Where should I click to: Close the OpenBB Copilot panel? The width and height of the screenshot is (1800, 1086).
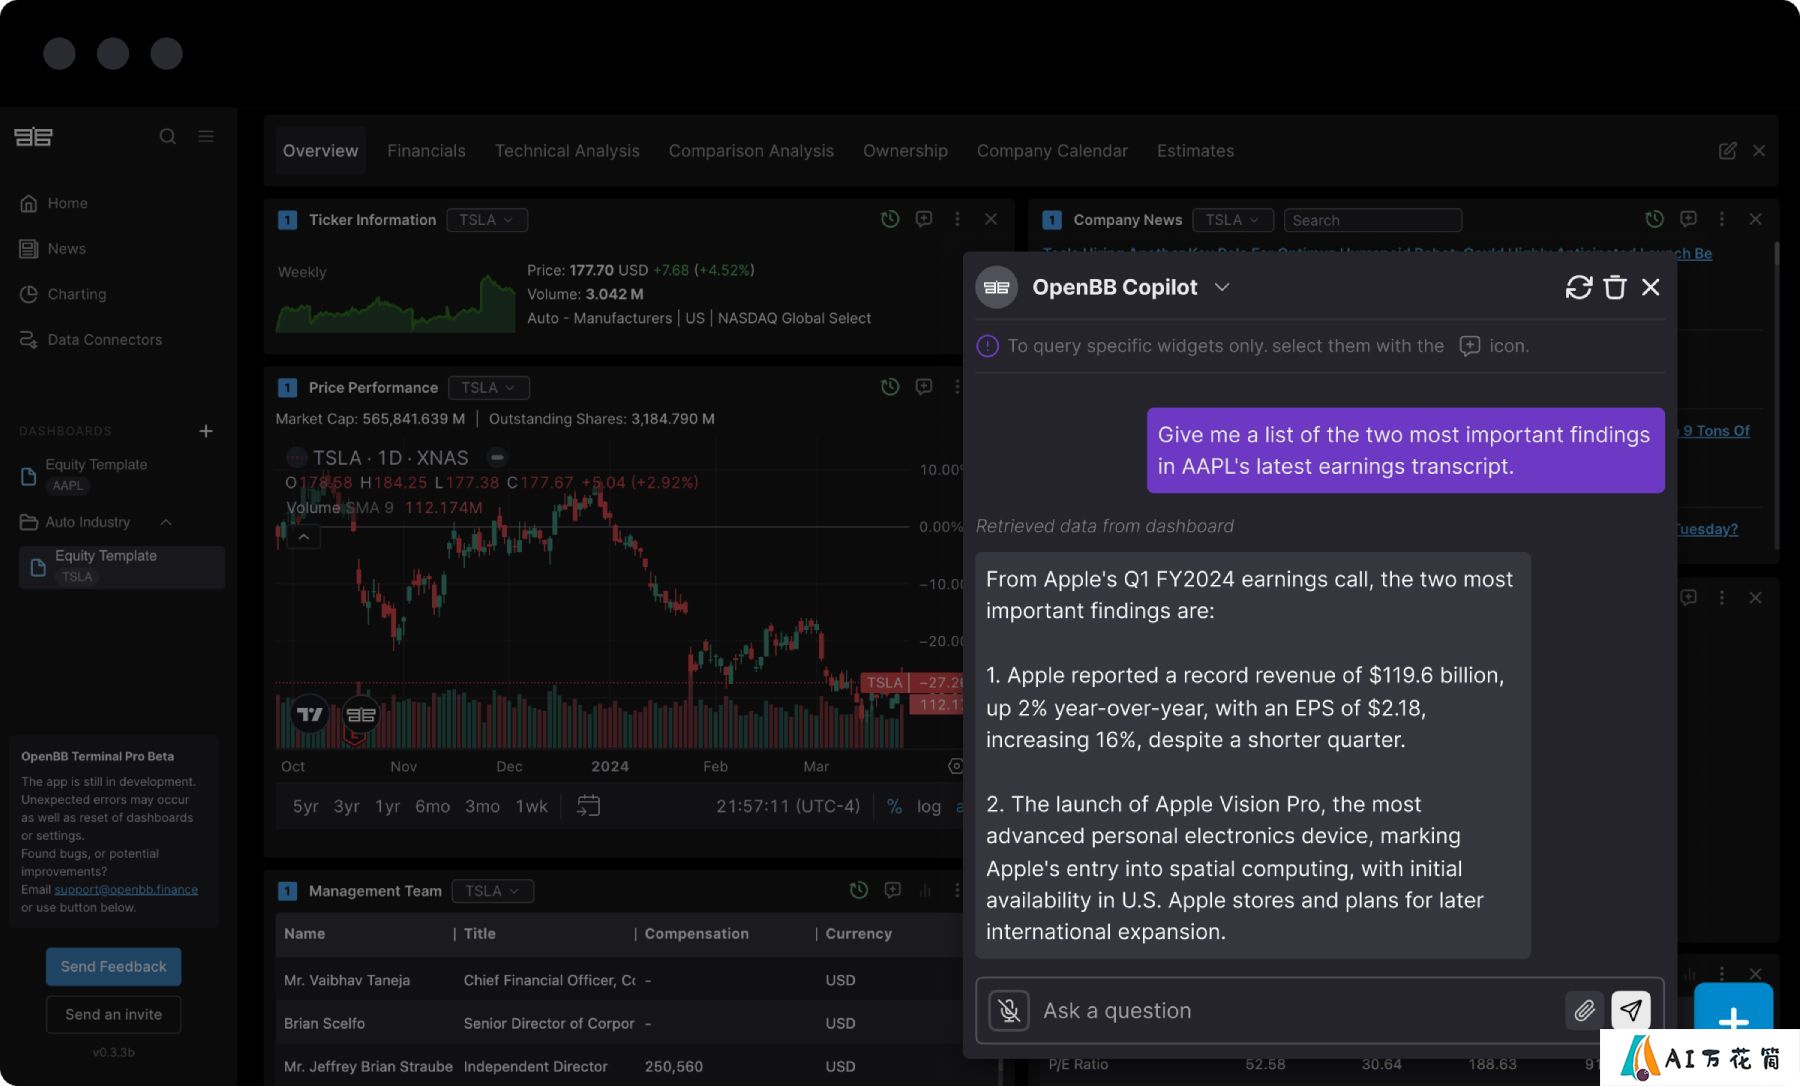coord(1651,288)
